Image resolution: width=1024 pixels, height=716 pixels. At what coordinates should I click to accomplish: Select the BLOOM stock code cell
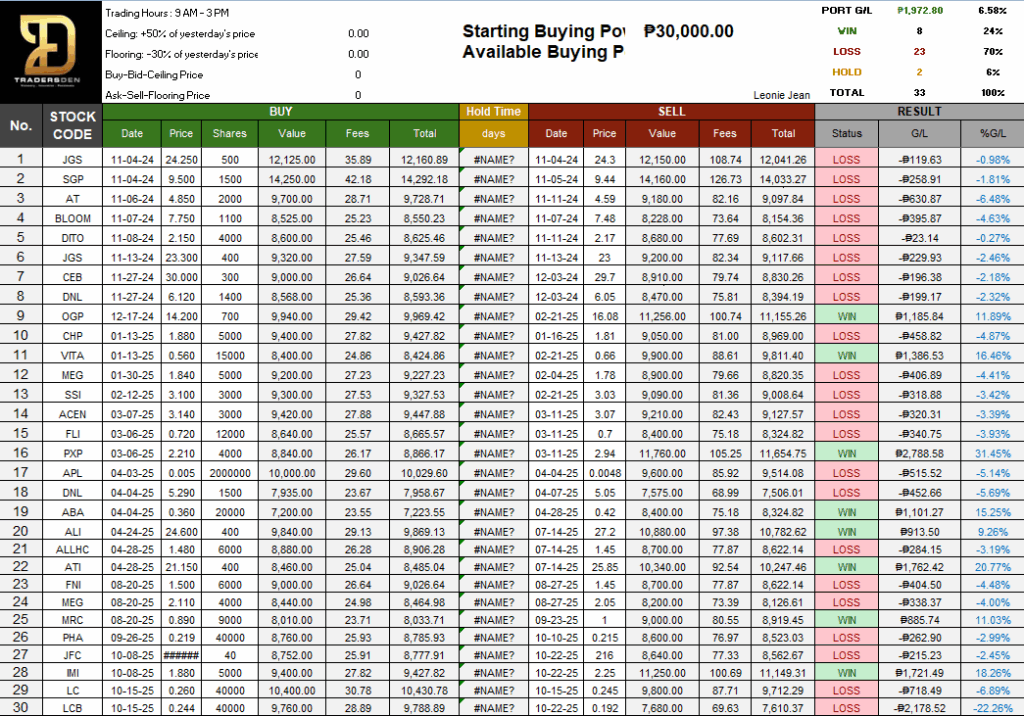72,218
